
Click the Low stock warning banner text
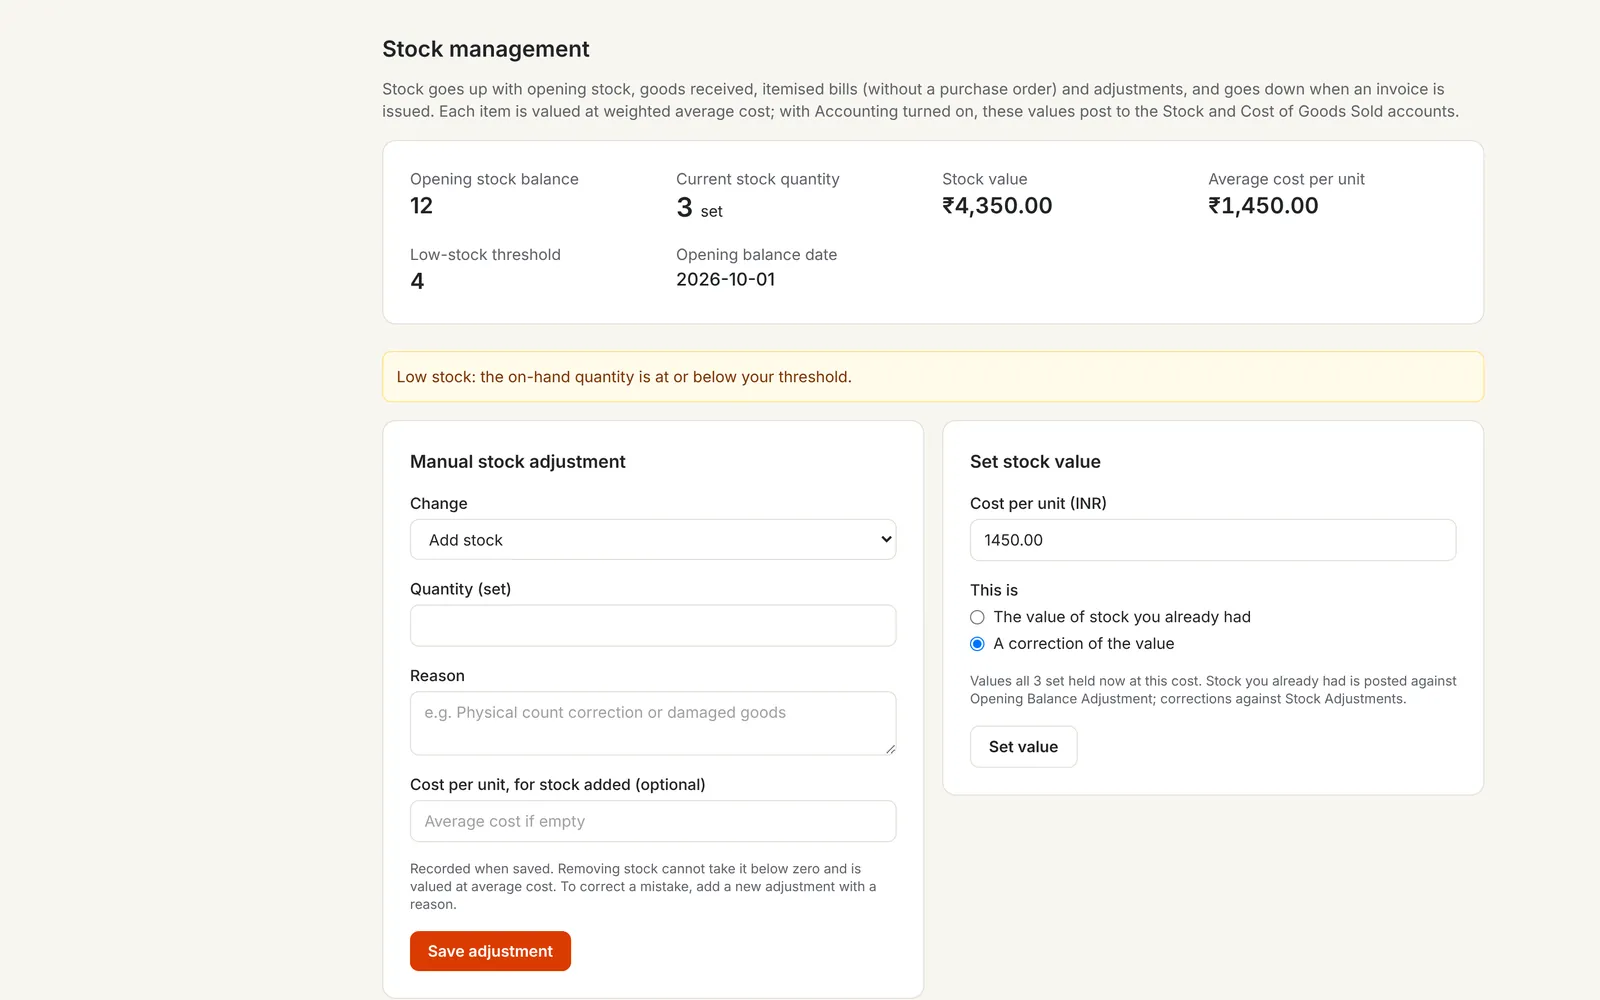click(x=624, y=377)
